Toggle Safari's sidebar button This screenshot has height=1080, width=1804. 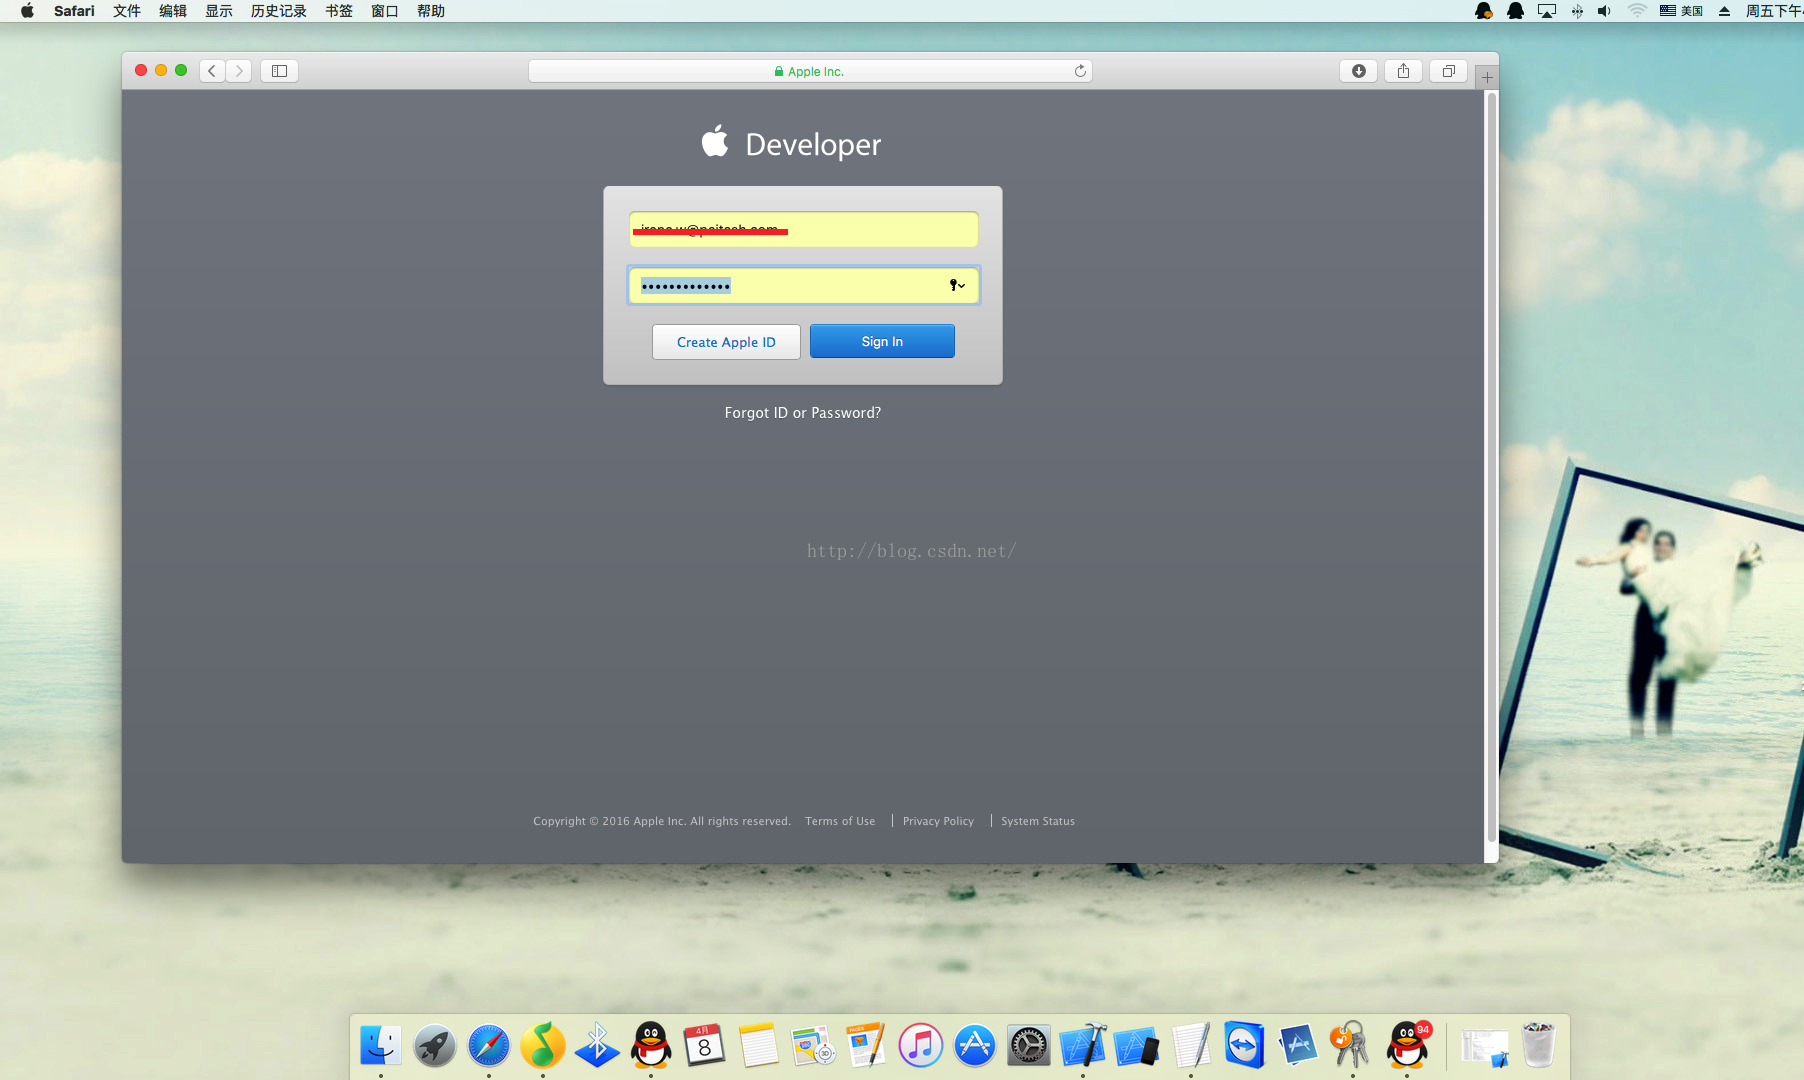tap(279, 71)
